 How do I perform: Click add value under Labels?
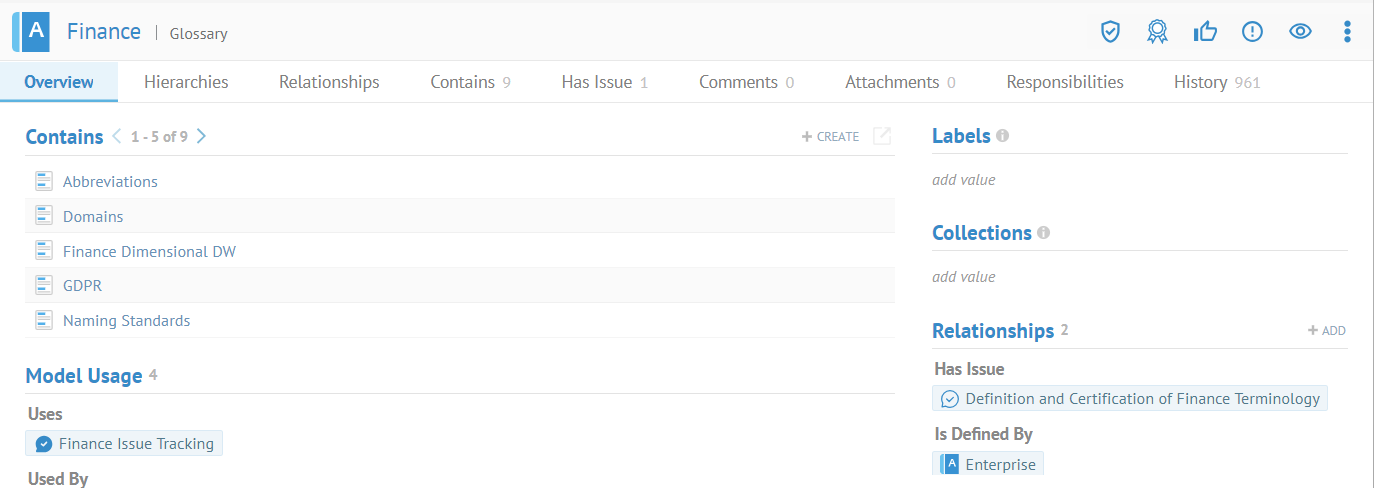(963, 180)
